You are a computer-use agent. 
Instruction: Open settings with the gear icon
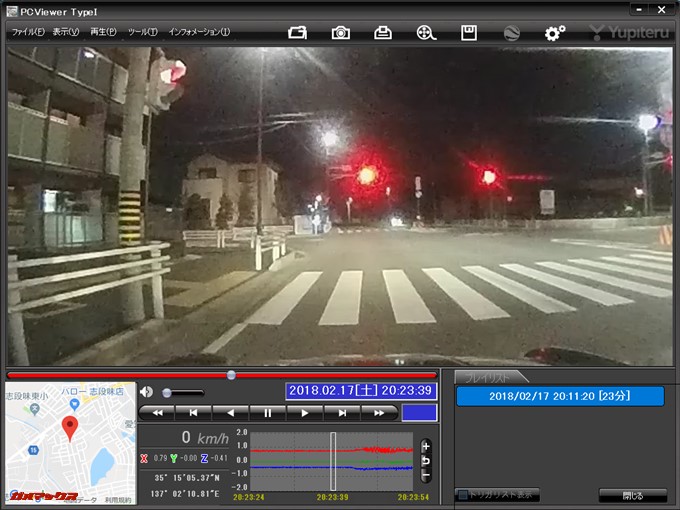click(554, 32)
